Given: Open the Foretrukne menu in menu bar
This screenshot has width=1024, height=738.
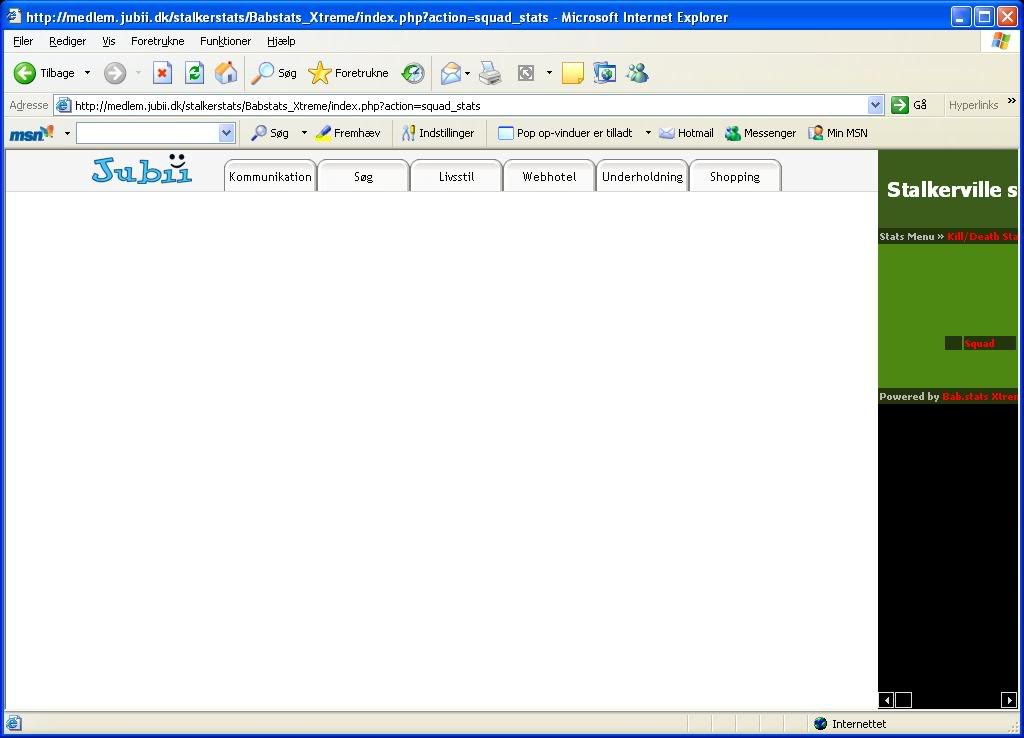Looking at the screenshot, I should pos(157,41).
